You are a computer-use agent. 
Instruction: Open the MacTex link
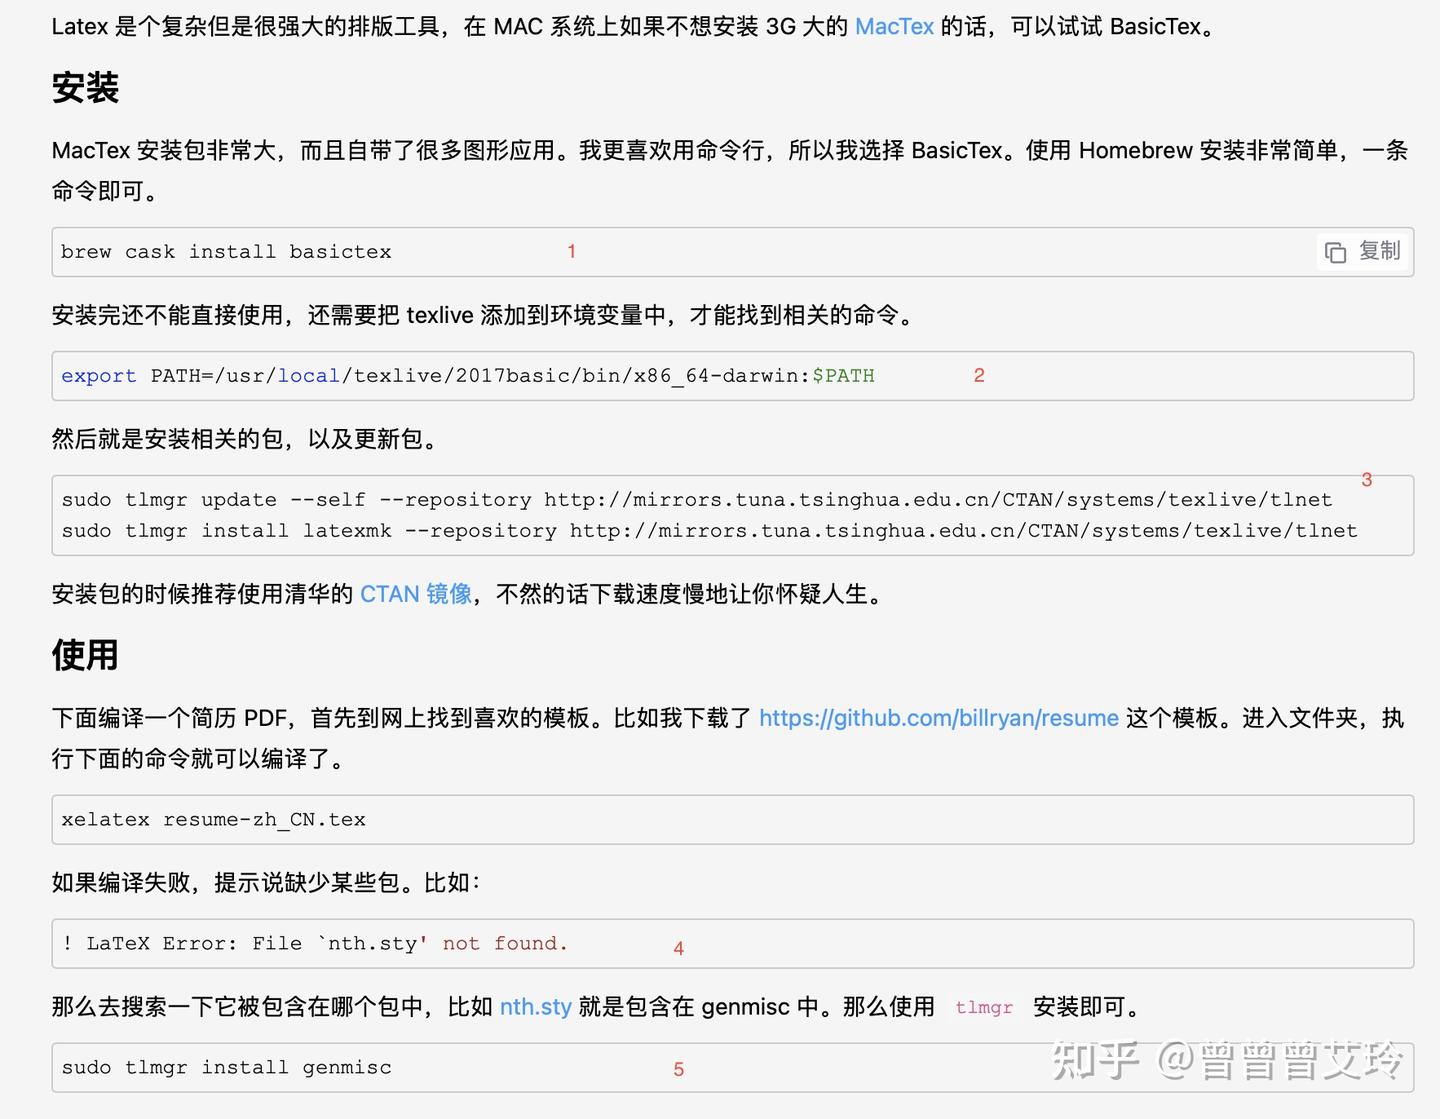pos(894,27)
